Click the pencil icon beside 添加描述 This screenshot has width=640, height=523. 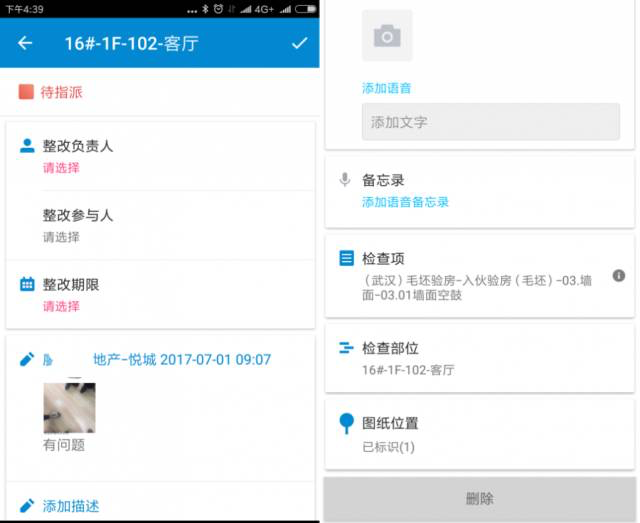[27, 505]
